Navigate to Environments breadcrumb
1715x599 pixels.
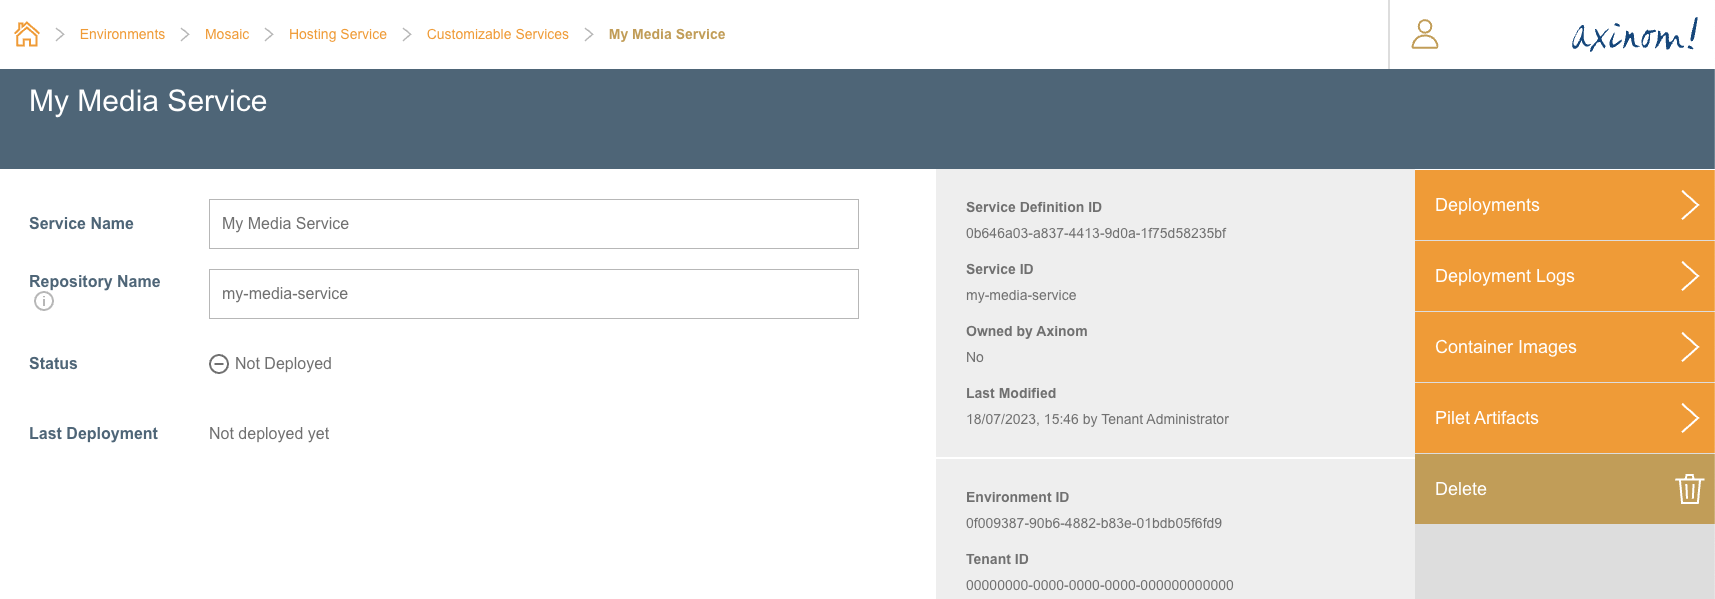point(122,34)
